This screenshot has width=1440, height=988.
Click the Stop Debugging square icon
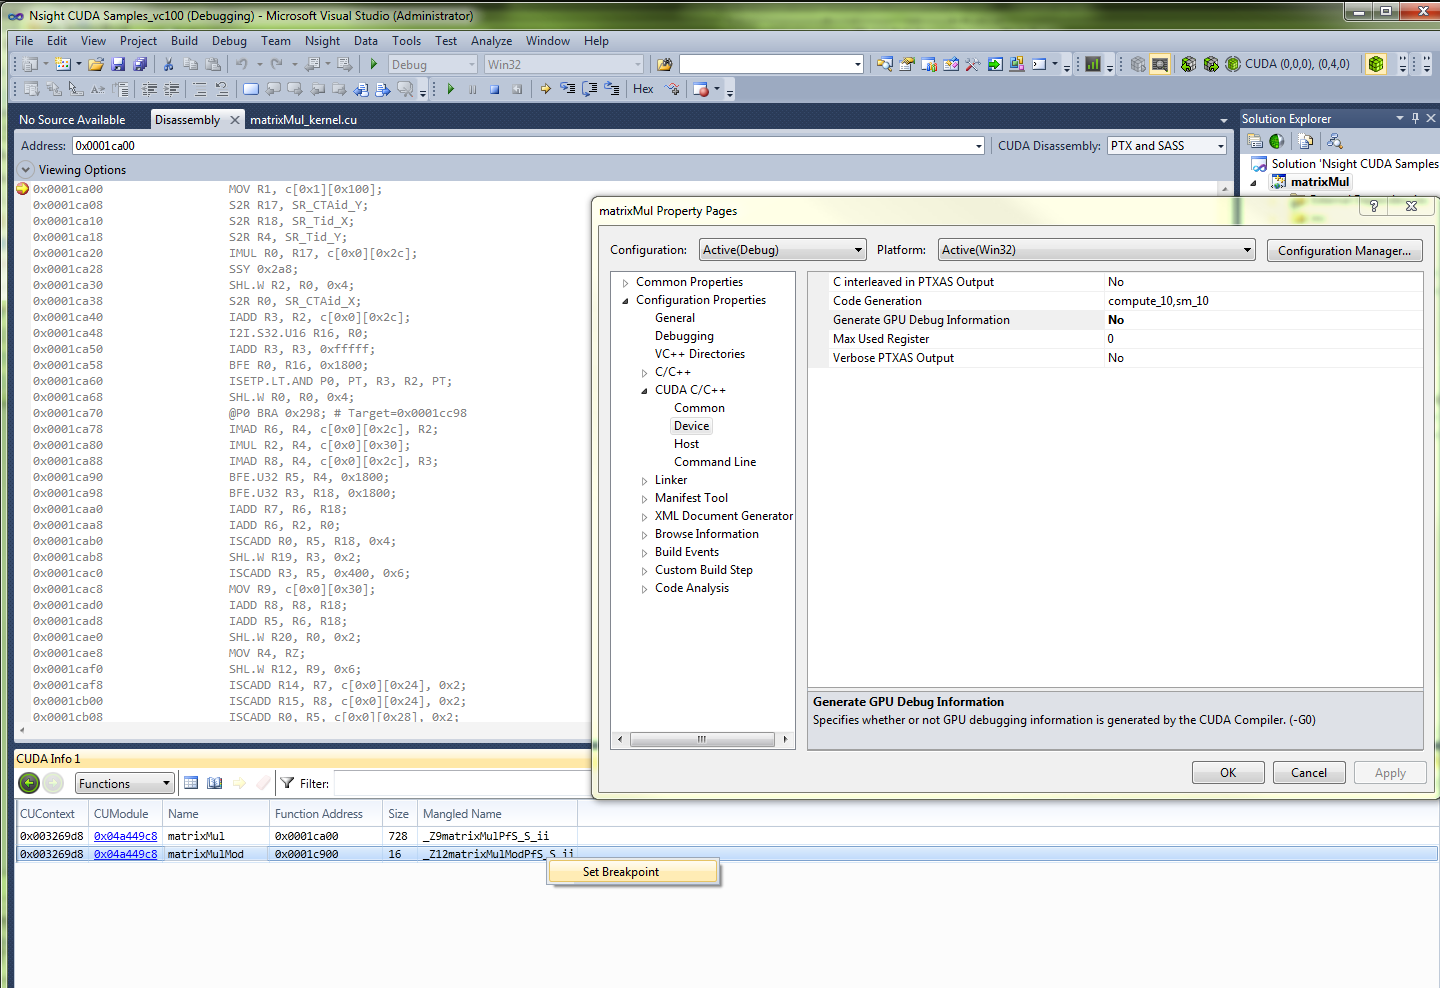(x=494, y=89)
